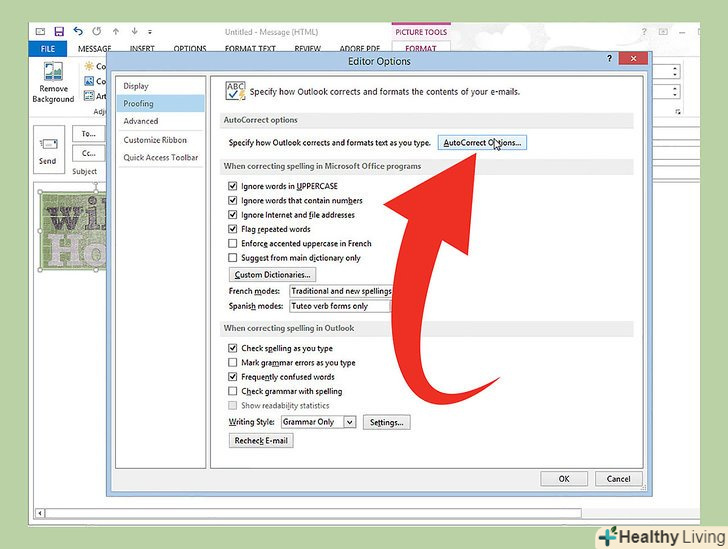Click the mail icon in title bar
Image resolution: width=728 pixels, height=549 pixels.
[41, 31]
